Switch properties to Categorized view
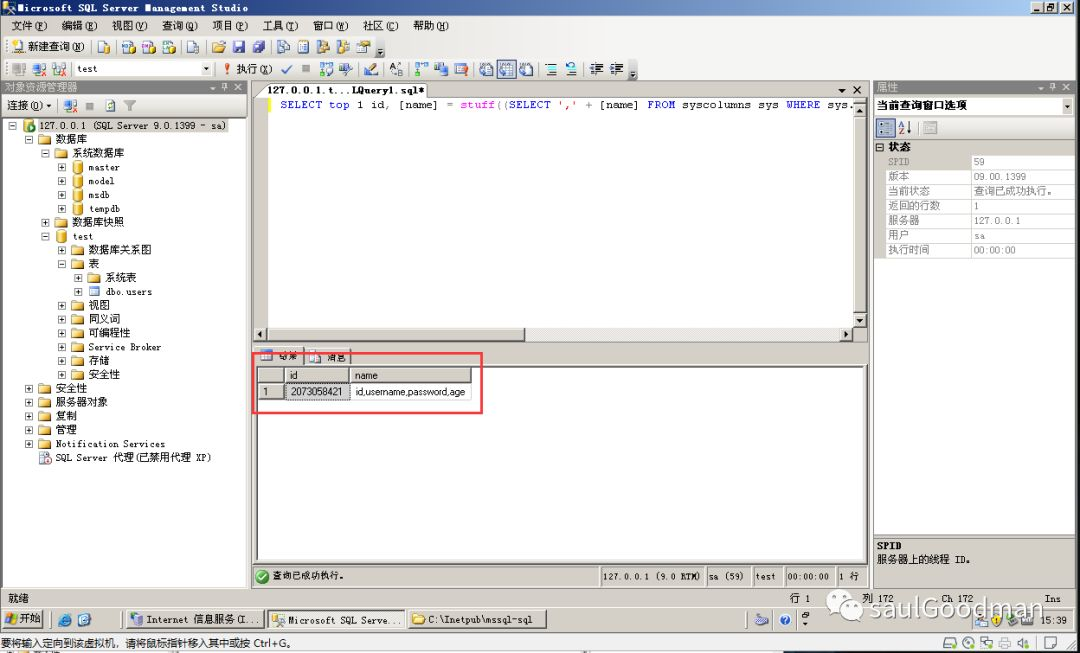The width and height of the screenshot is (1080, 653). 885,127
